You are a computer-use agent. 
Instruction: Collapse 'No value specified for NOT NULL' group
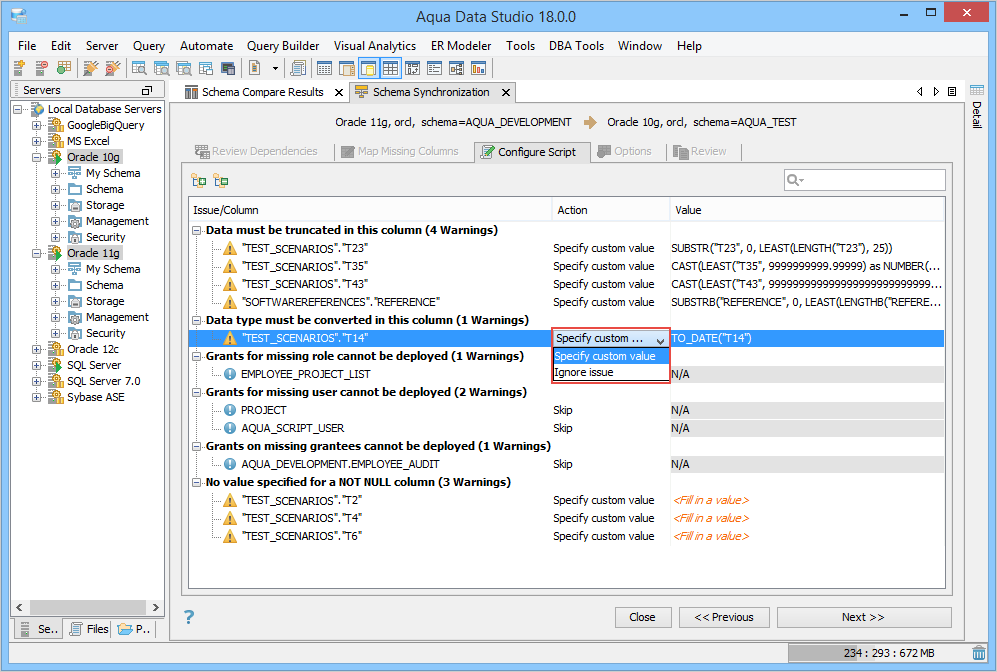click(x=197, y=483)
